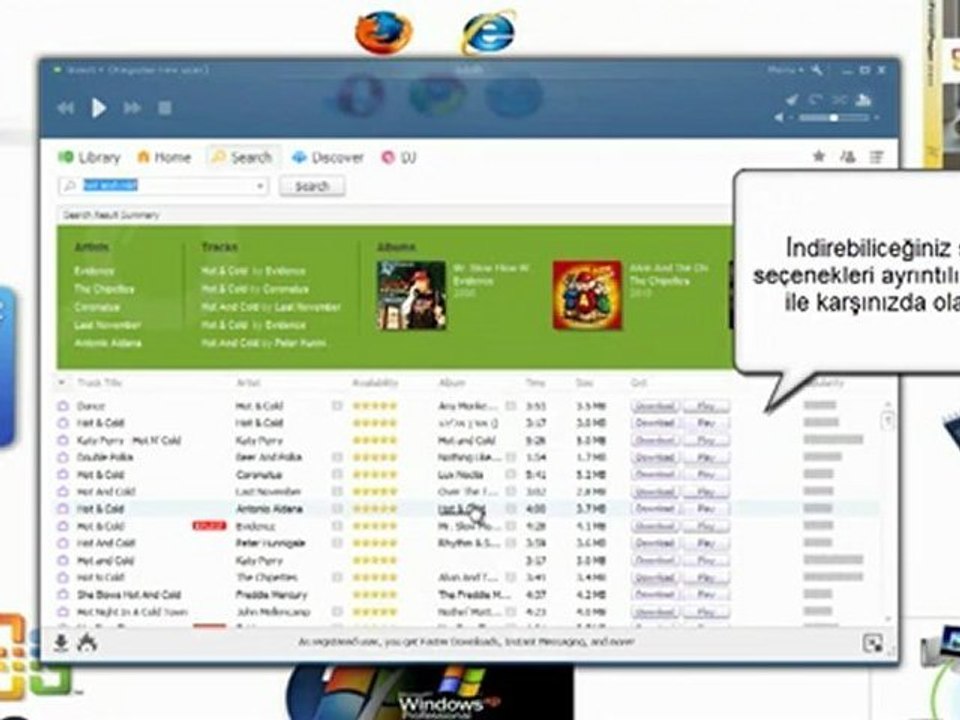Open settings via the wrench icon
The width and height of the screenshot is (960, 720).
click(x=817, y=70)
